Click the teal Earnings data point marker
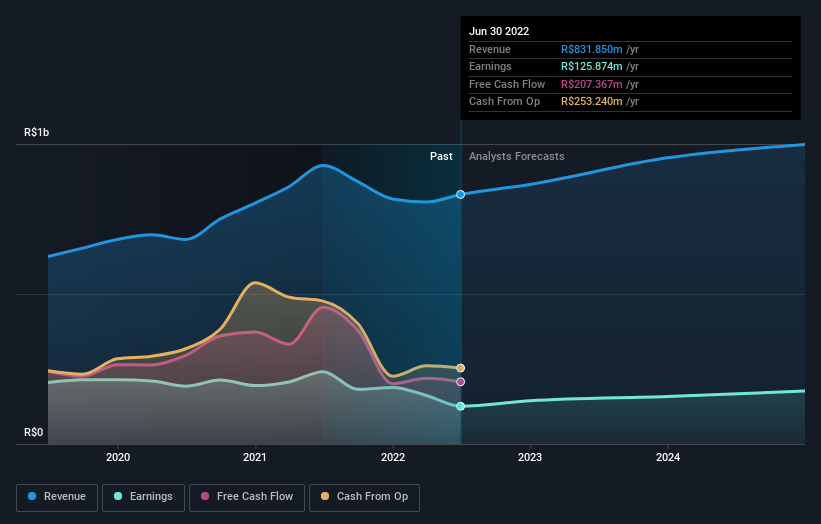This screenshot has width=821, height=524. (x=460, y=406)
